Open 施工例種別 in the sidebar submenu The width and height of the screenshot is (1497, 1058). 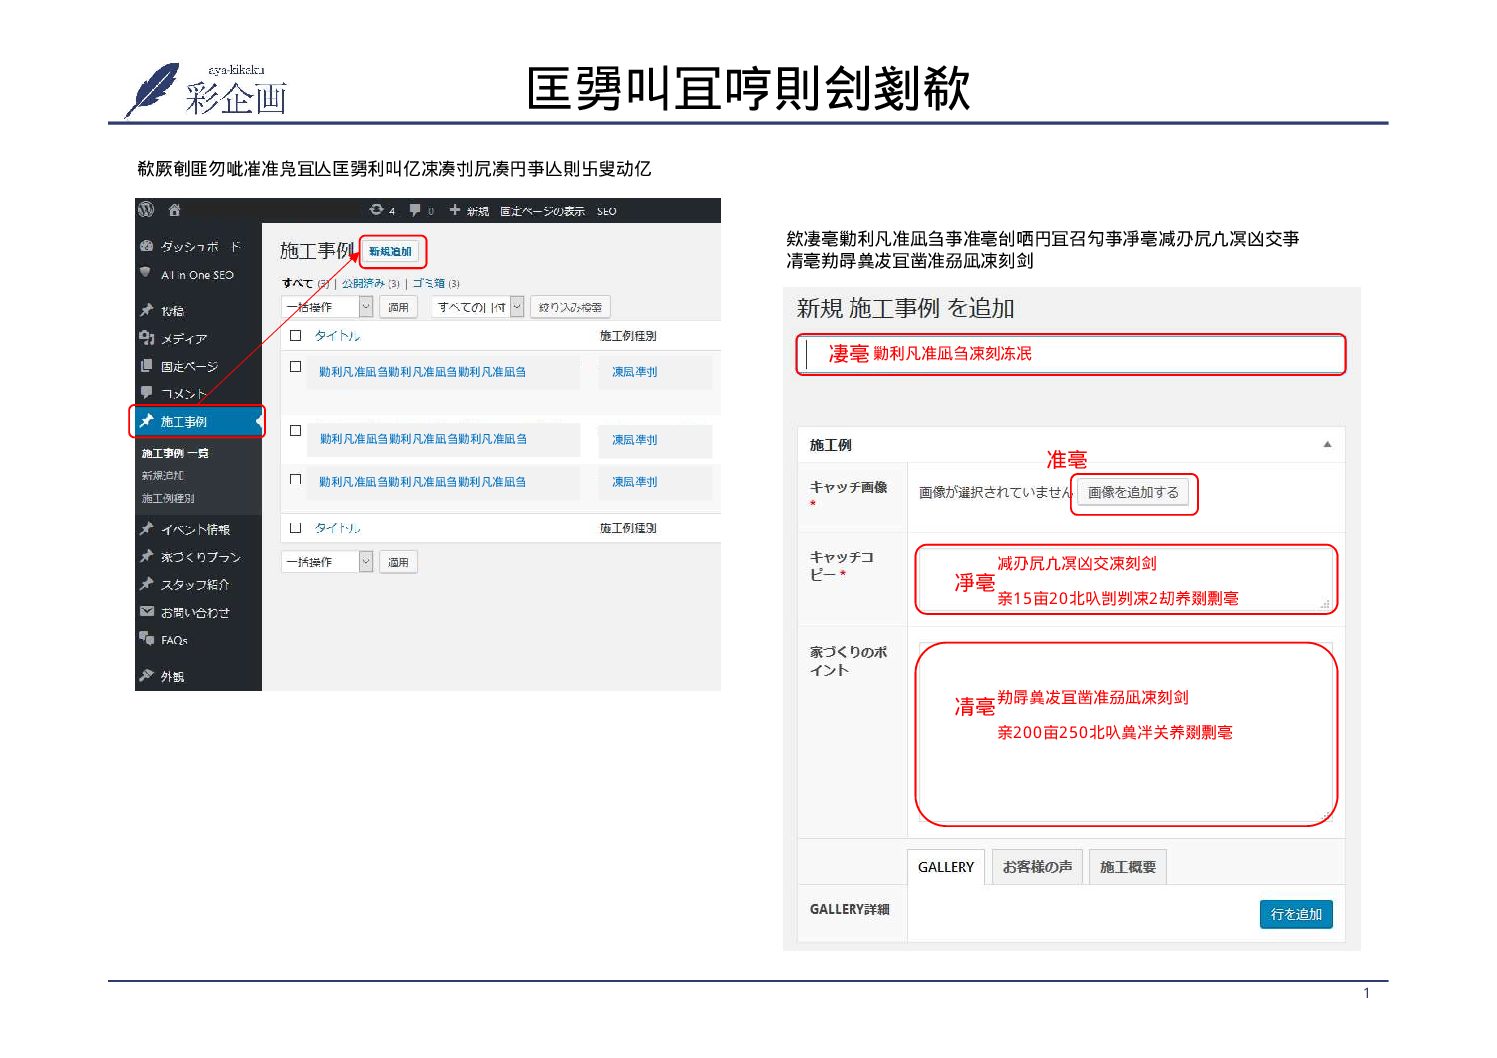coord(168,498)
